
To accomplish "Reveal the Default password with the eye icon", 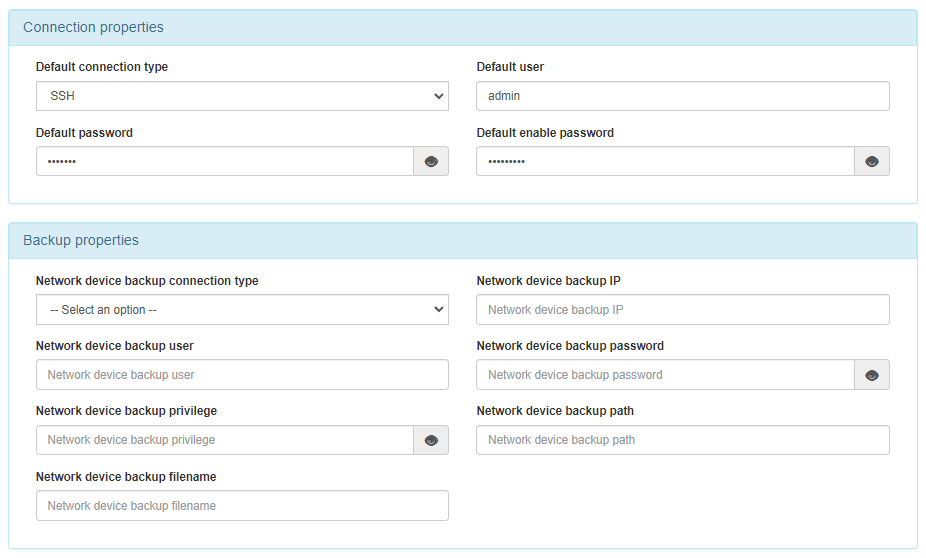I will [x=431, y=161].
